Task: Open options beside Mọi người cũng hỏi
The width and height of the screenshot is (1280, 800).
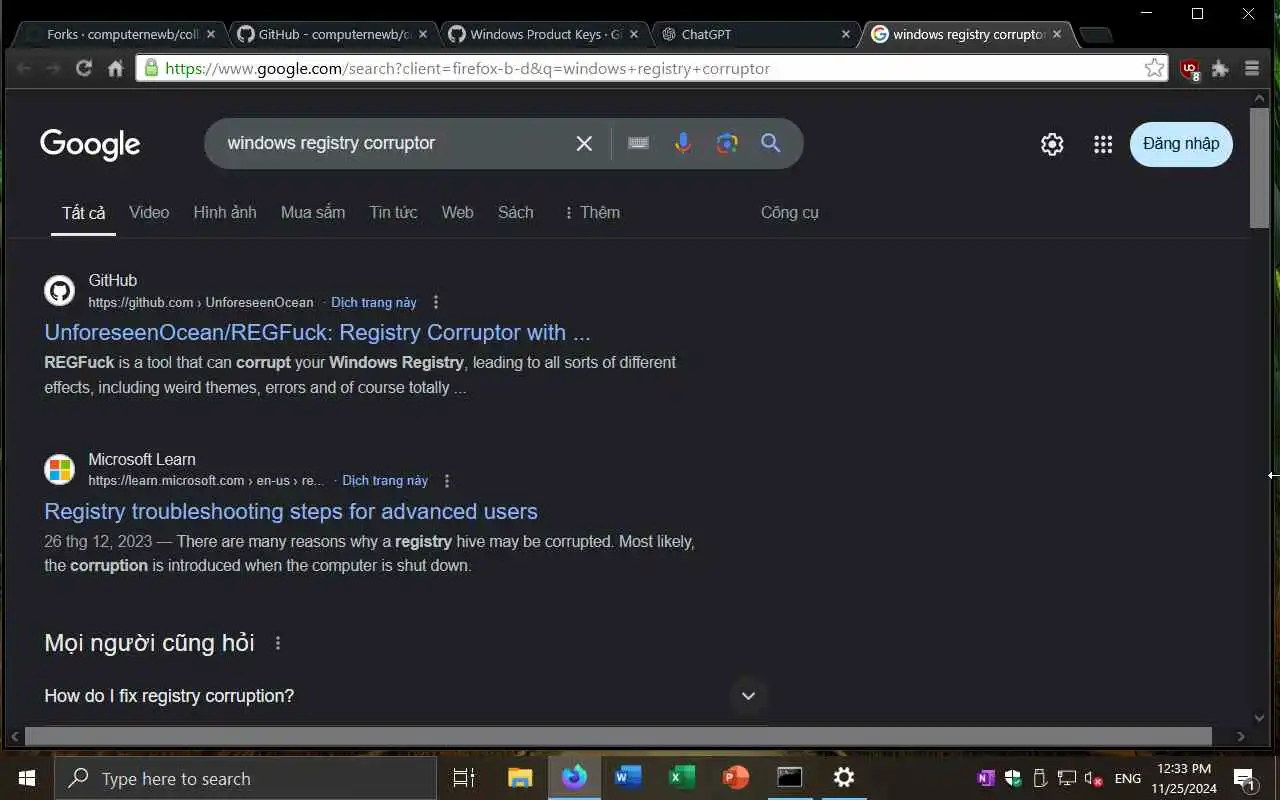Action: (x=278, y=643)
